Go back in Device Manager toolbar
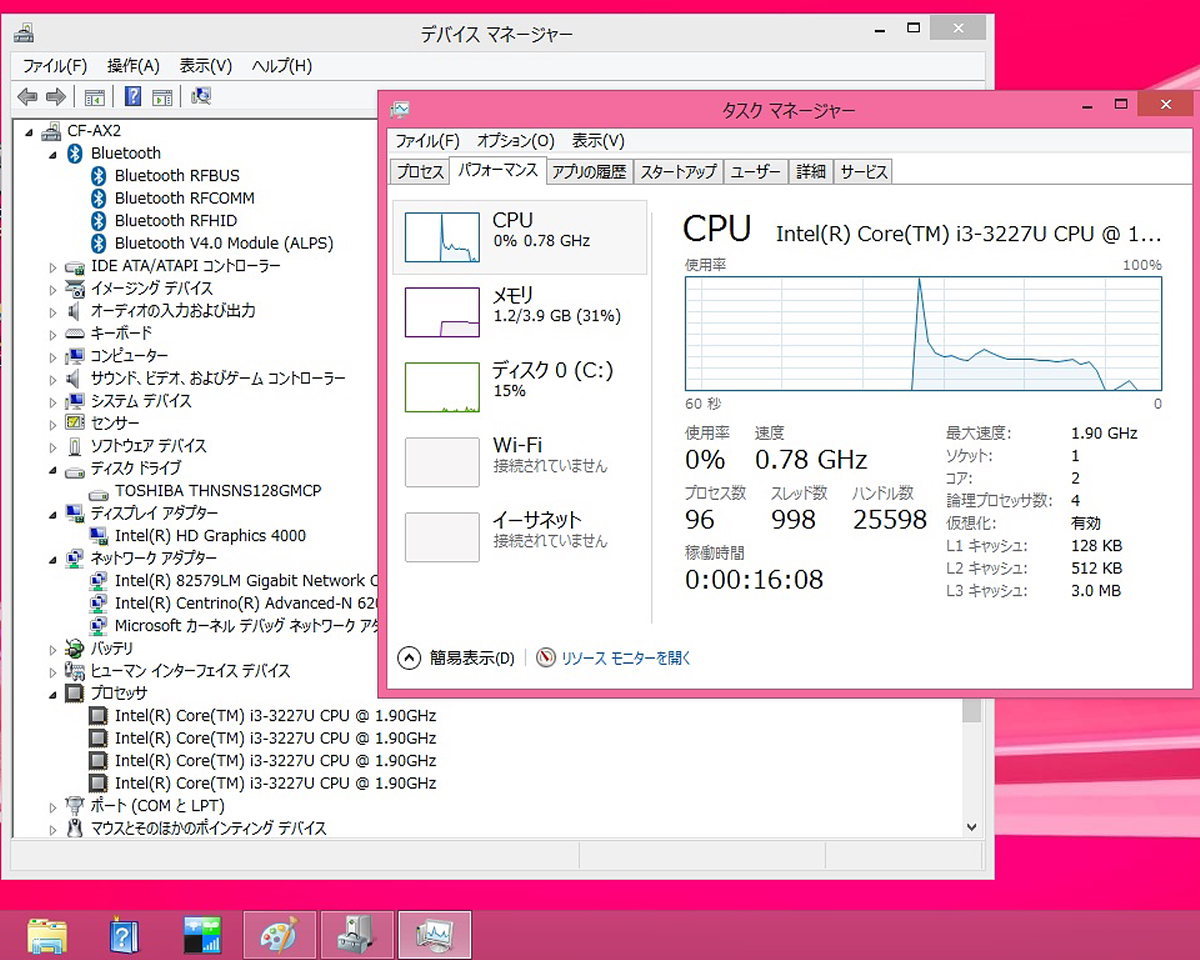This screenshot has width=1200, height=960. pos(28,97)
